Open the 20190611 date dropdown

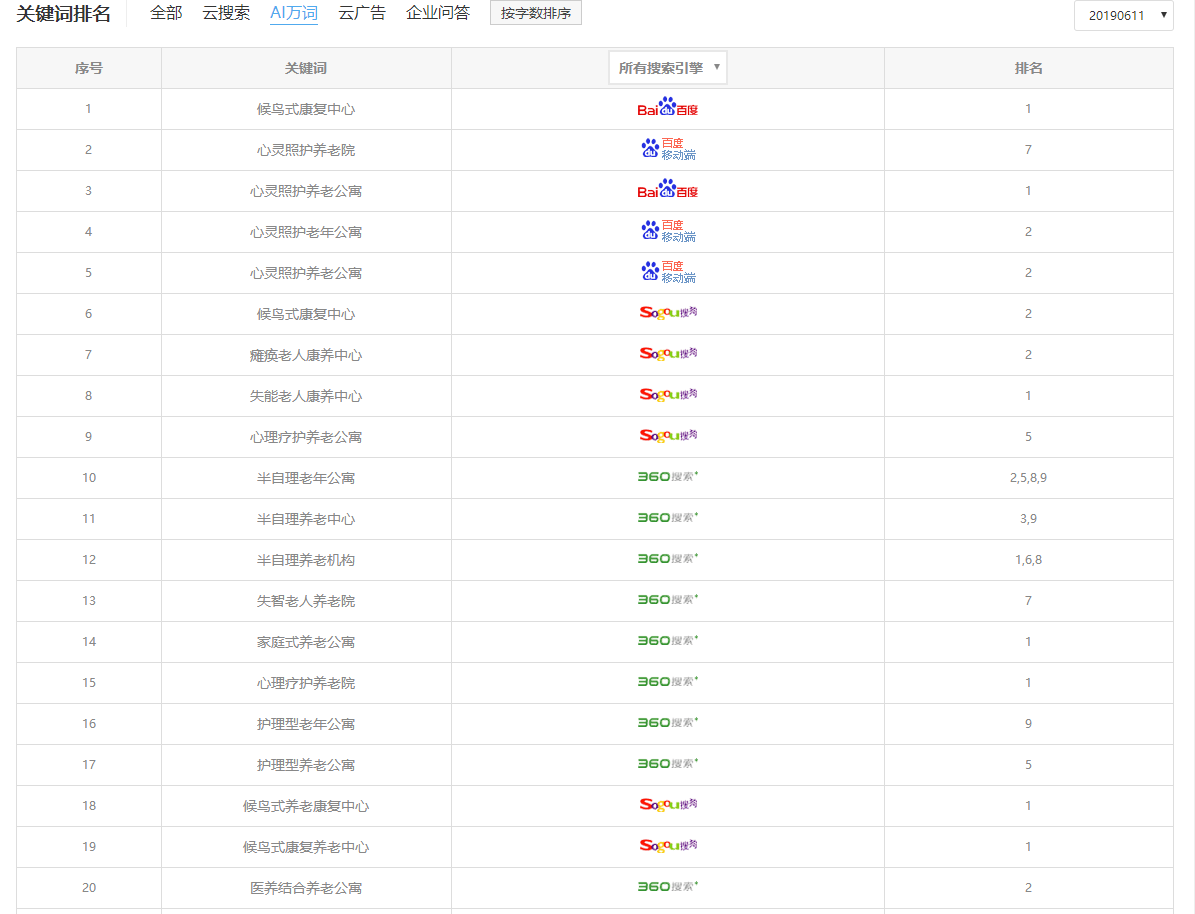1123,15
